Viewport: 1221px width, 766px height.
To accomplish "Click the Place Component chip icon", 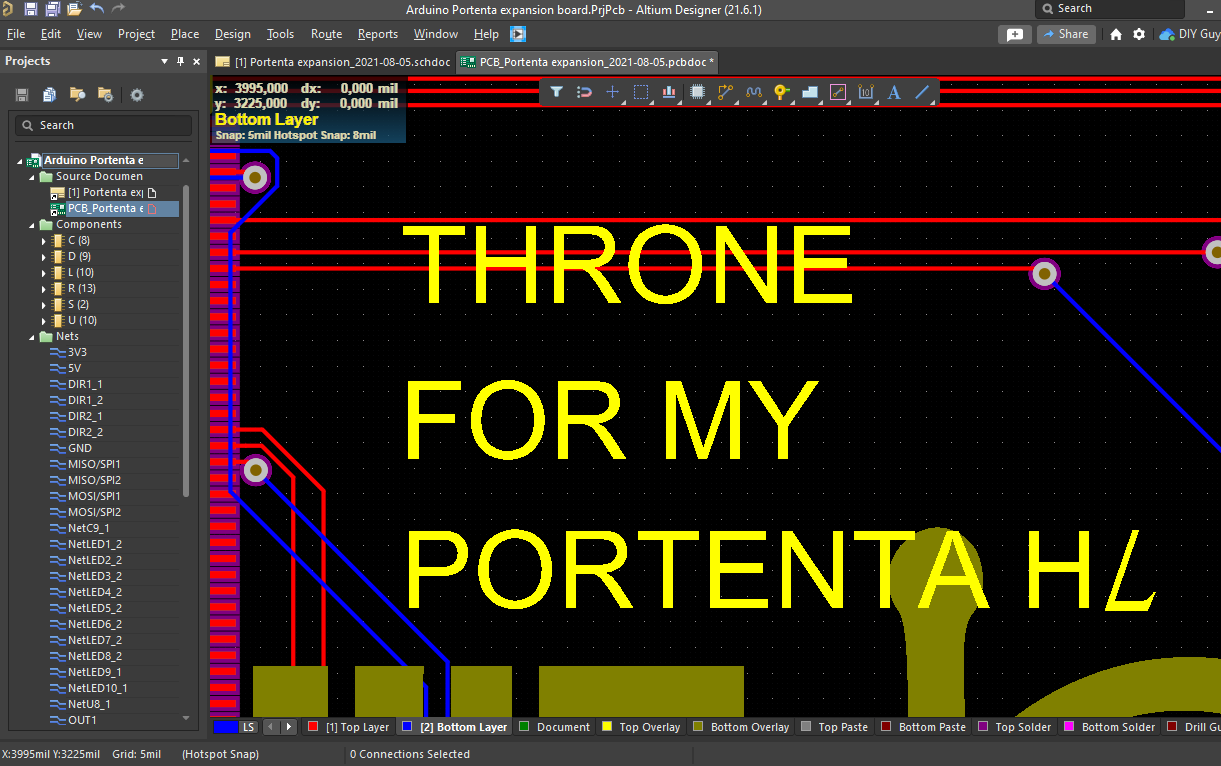I will [x=698, y=92].
